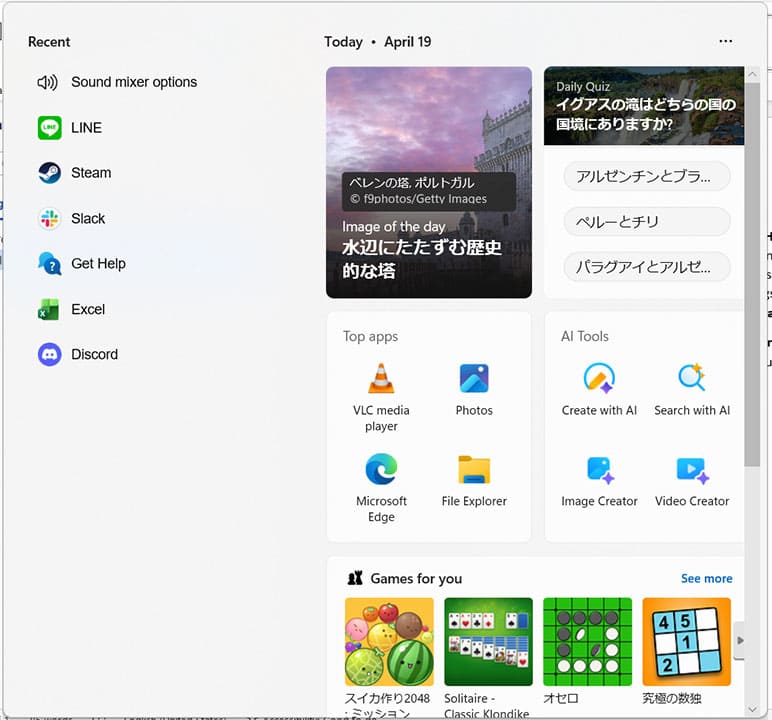This screenshot has width=772, height=720.
Task: Launch LINE from its green icon
Action: 50,128
